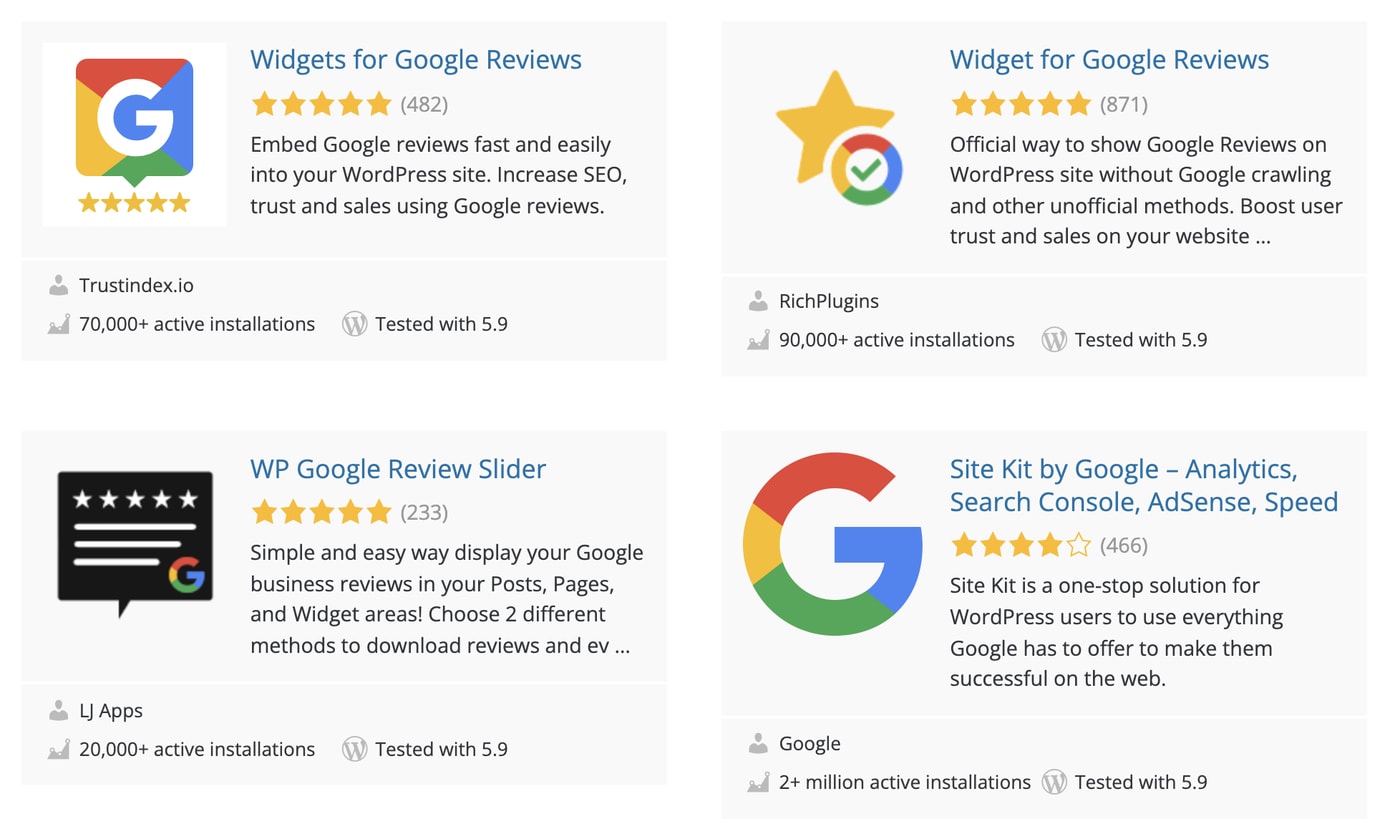Open the Widgets for Google Reviews plugin page

coord(416,60)
